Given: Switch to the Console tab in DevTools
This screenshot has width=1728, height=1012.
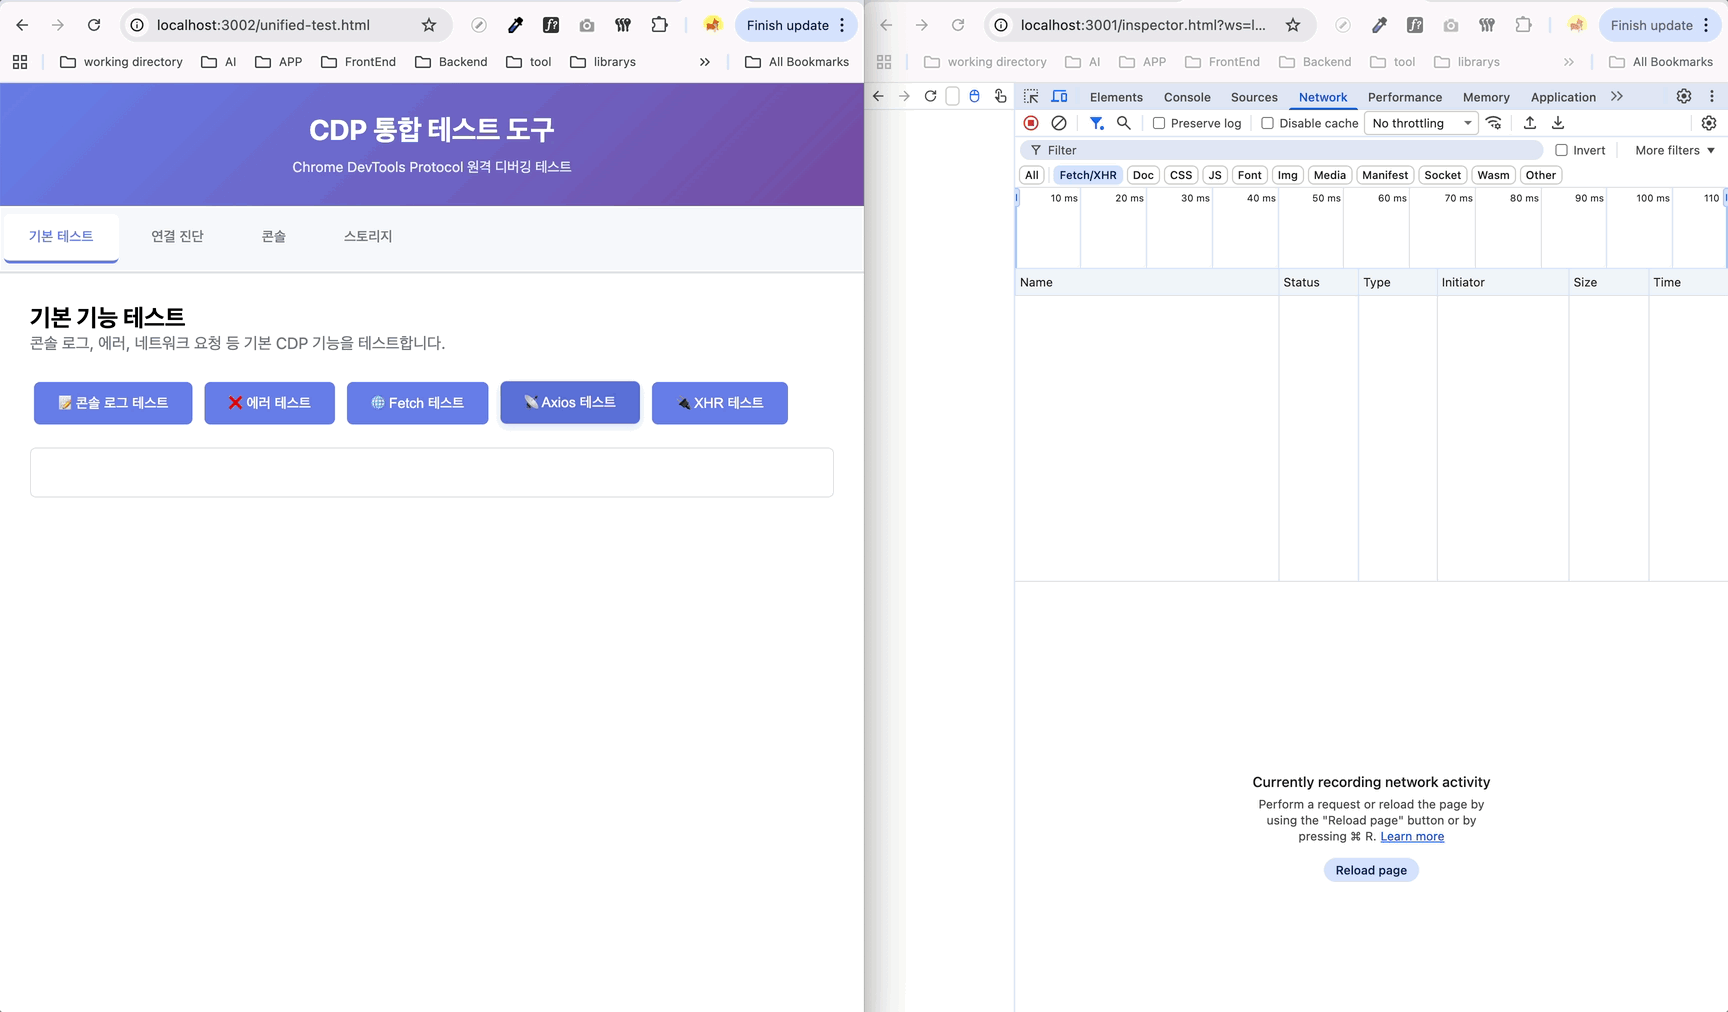Looking at the screenshot, I should pyautogui.click(x=1187, y=97).
